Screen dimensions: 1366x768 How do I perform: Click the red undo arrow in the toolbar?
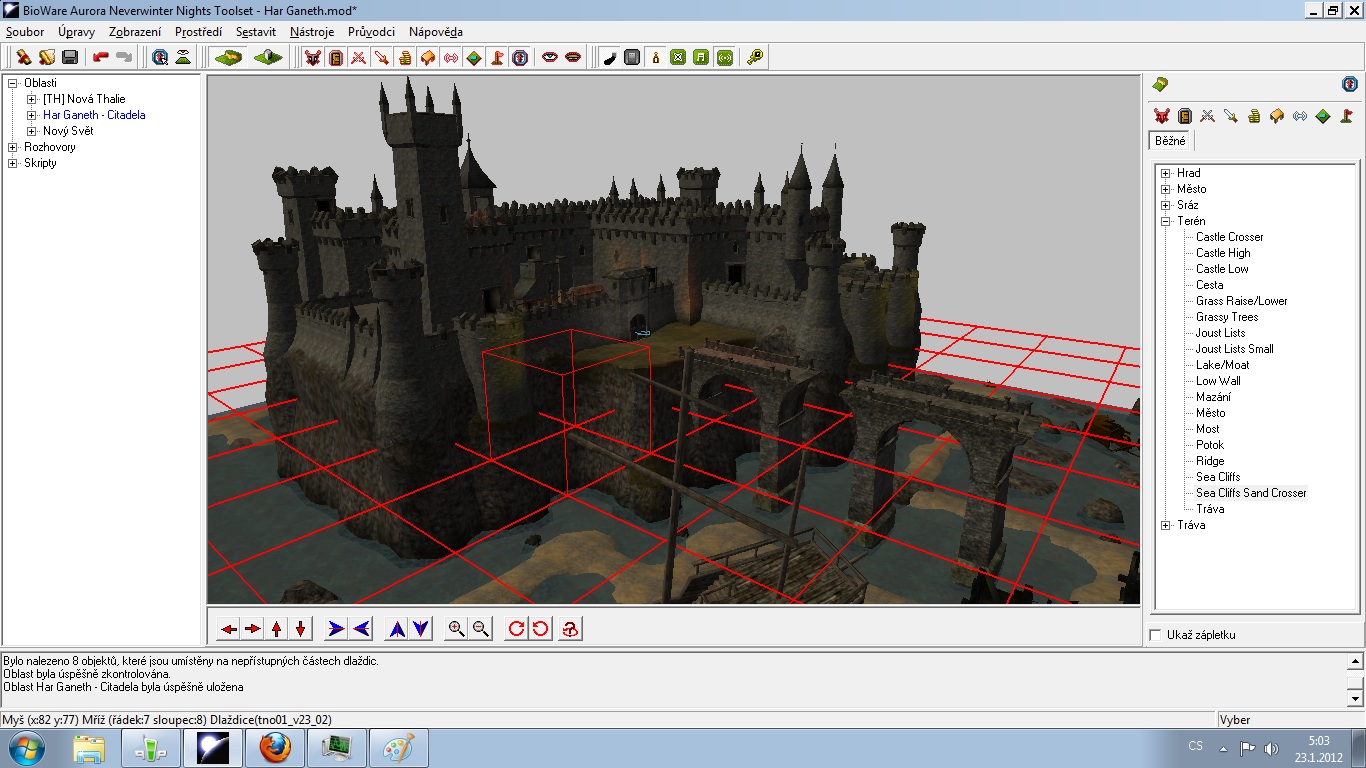click(101, 57)
